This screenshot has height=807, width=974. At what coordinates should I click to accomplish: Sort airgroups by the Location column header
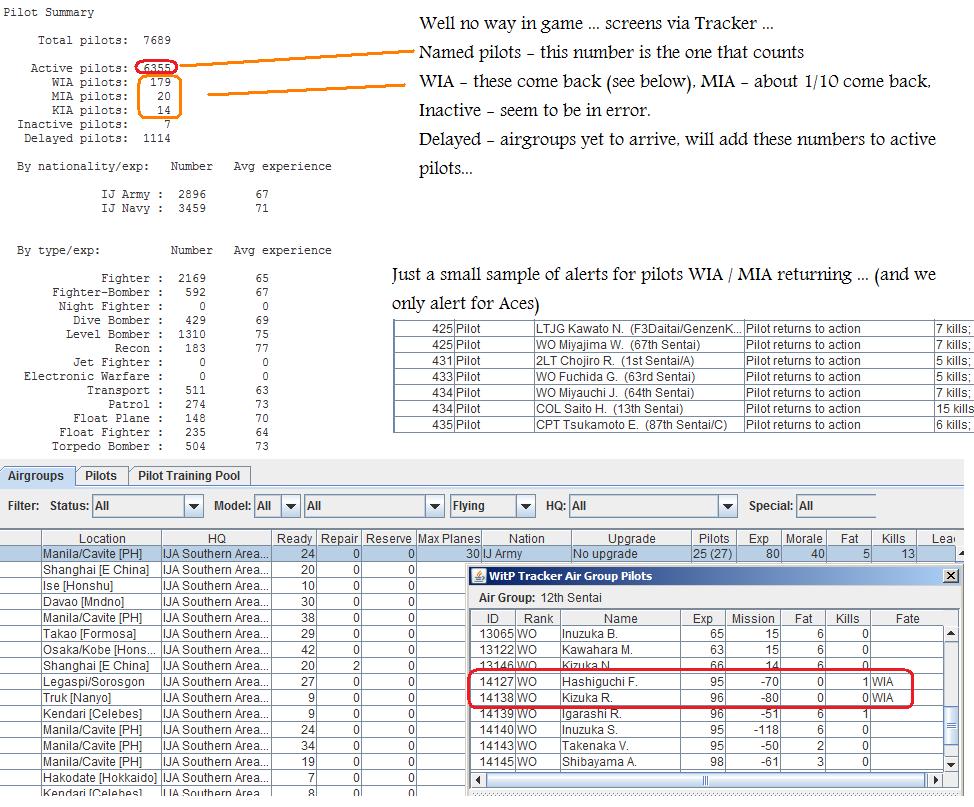click(x=102, y=539)
